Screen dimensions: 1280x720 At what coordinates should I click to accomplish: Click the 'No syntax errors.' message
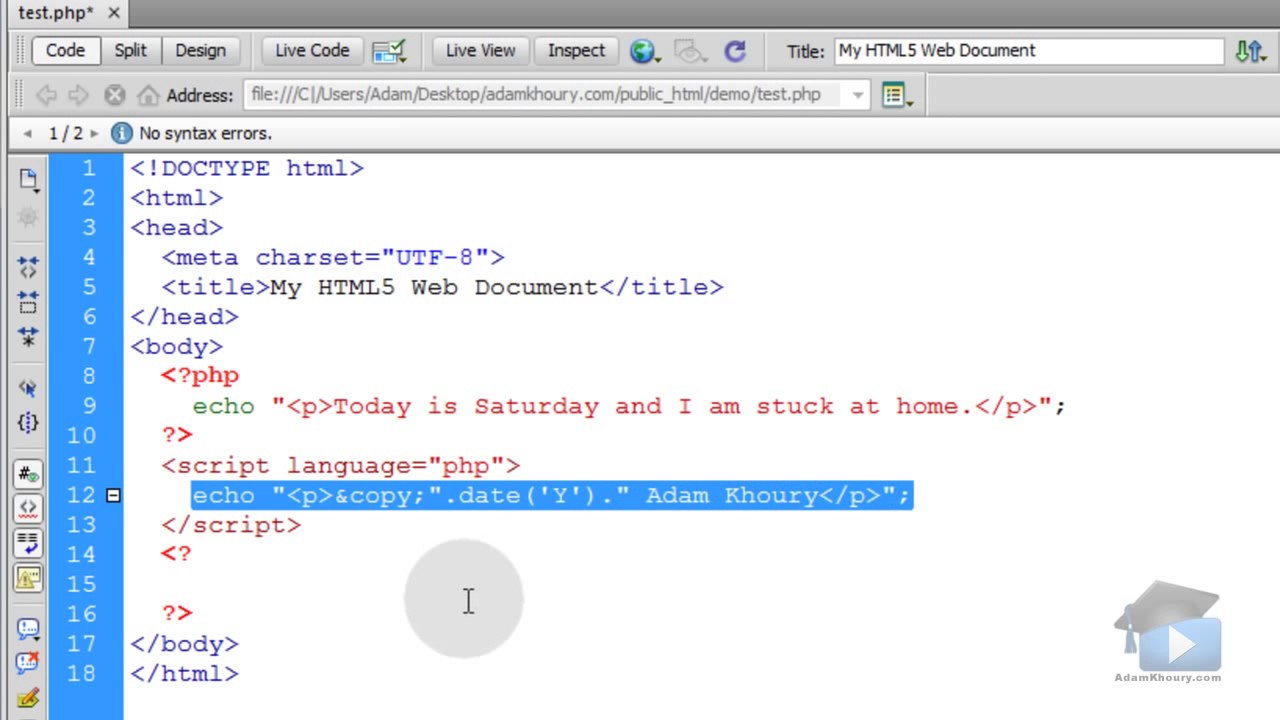tap(205, 133)
